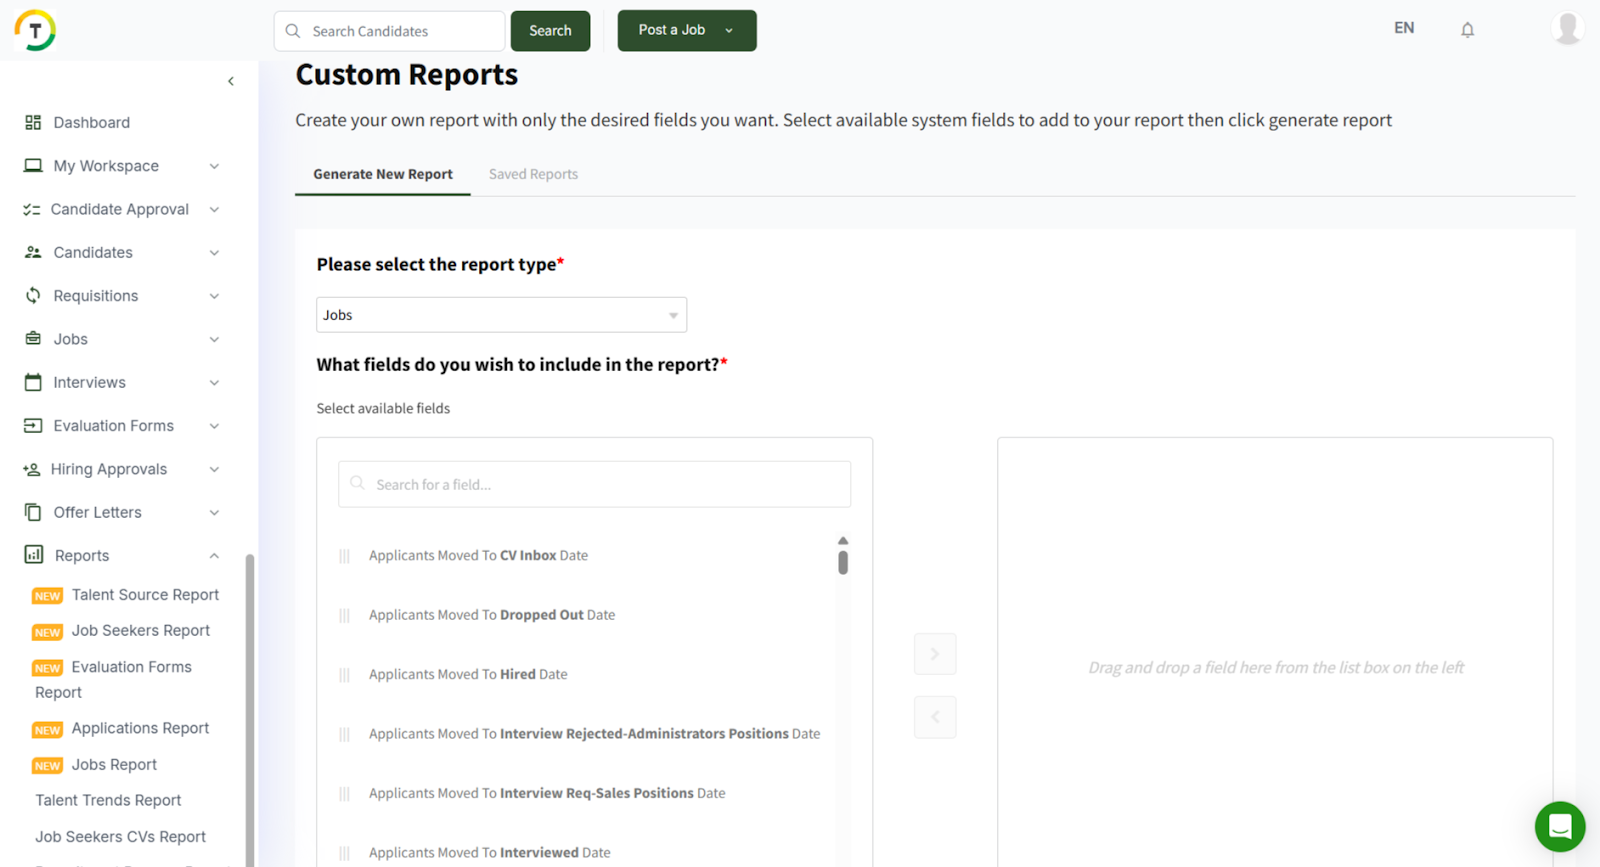The image size is (1600, 867).
Task: Switch language using the EN selector
Action: [x=1404, y=28]
